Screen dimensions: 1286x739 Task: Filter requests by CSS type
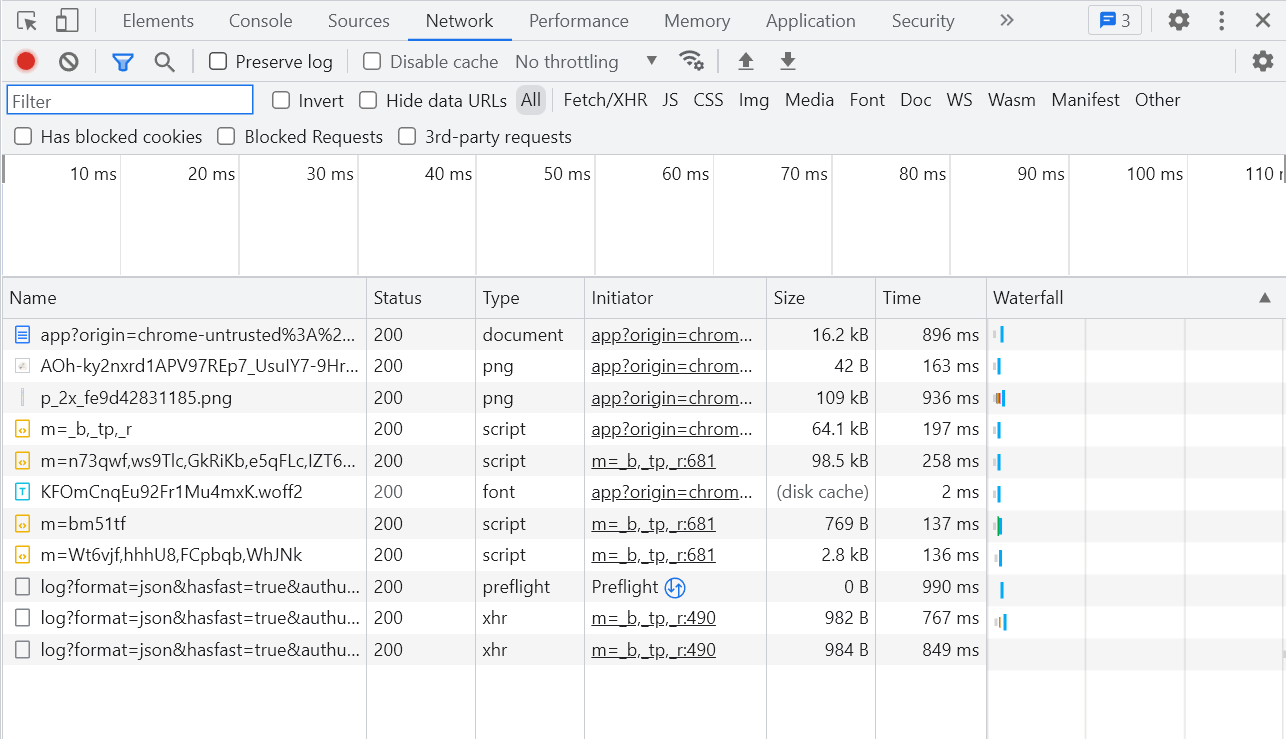pyautogui.click(x=708, y=100)
